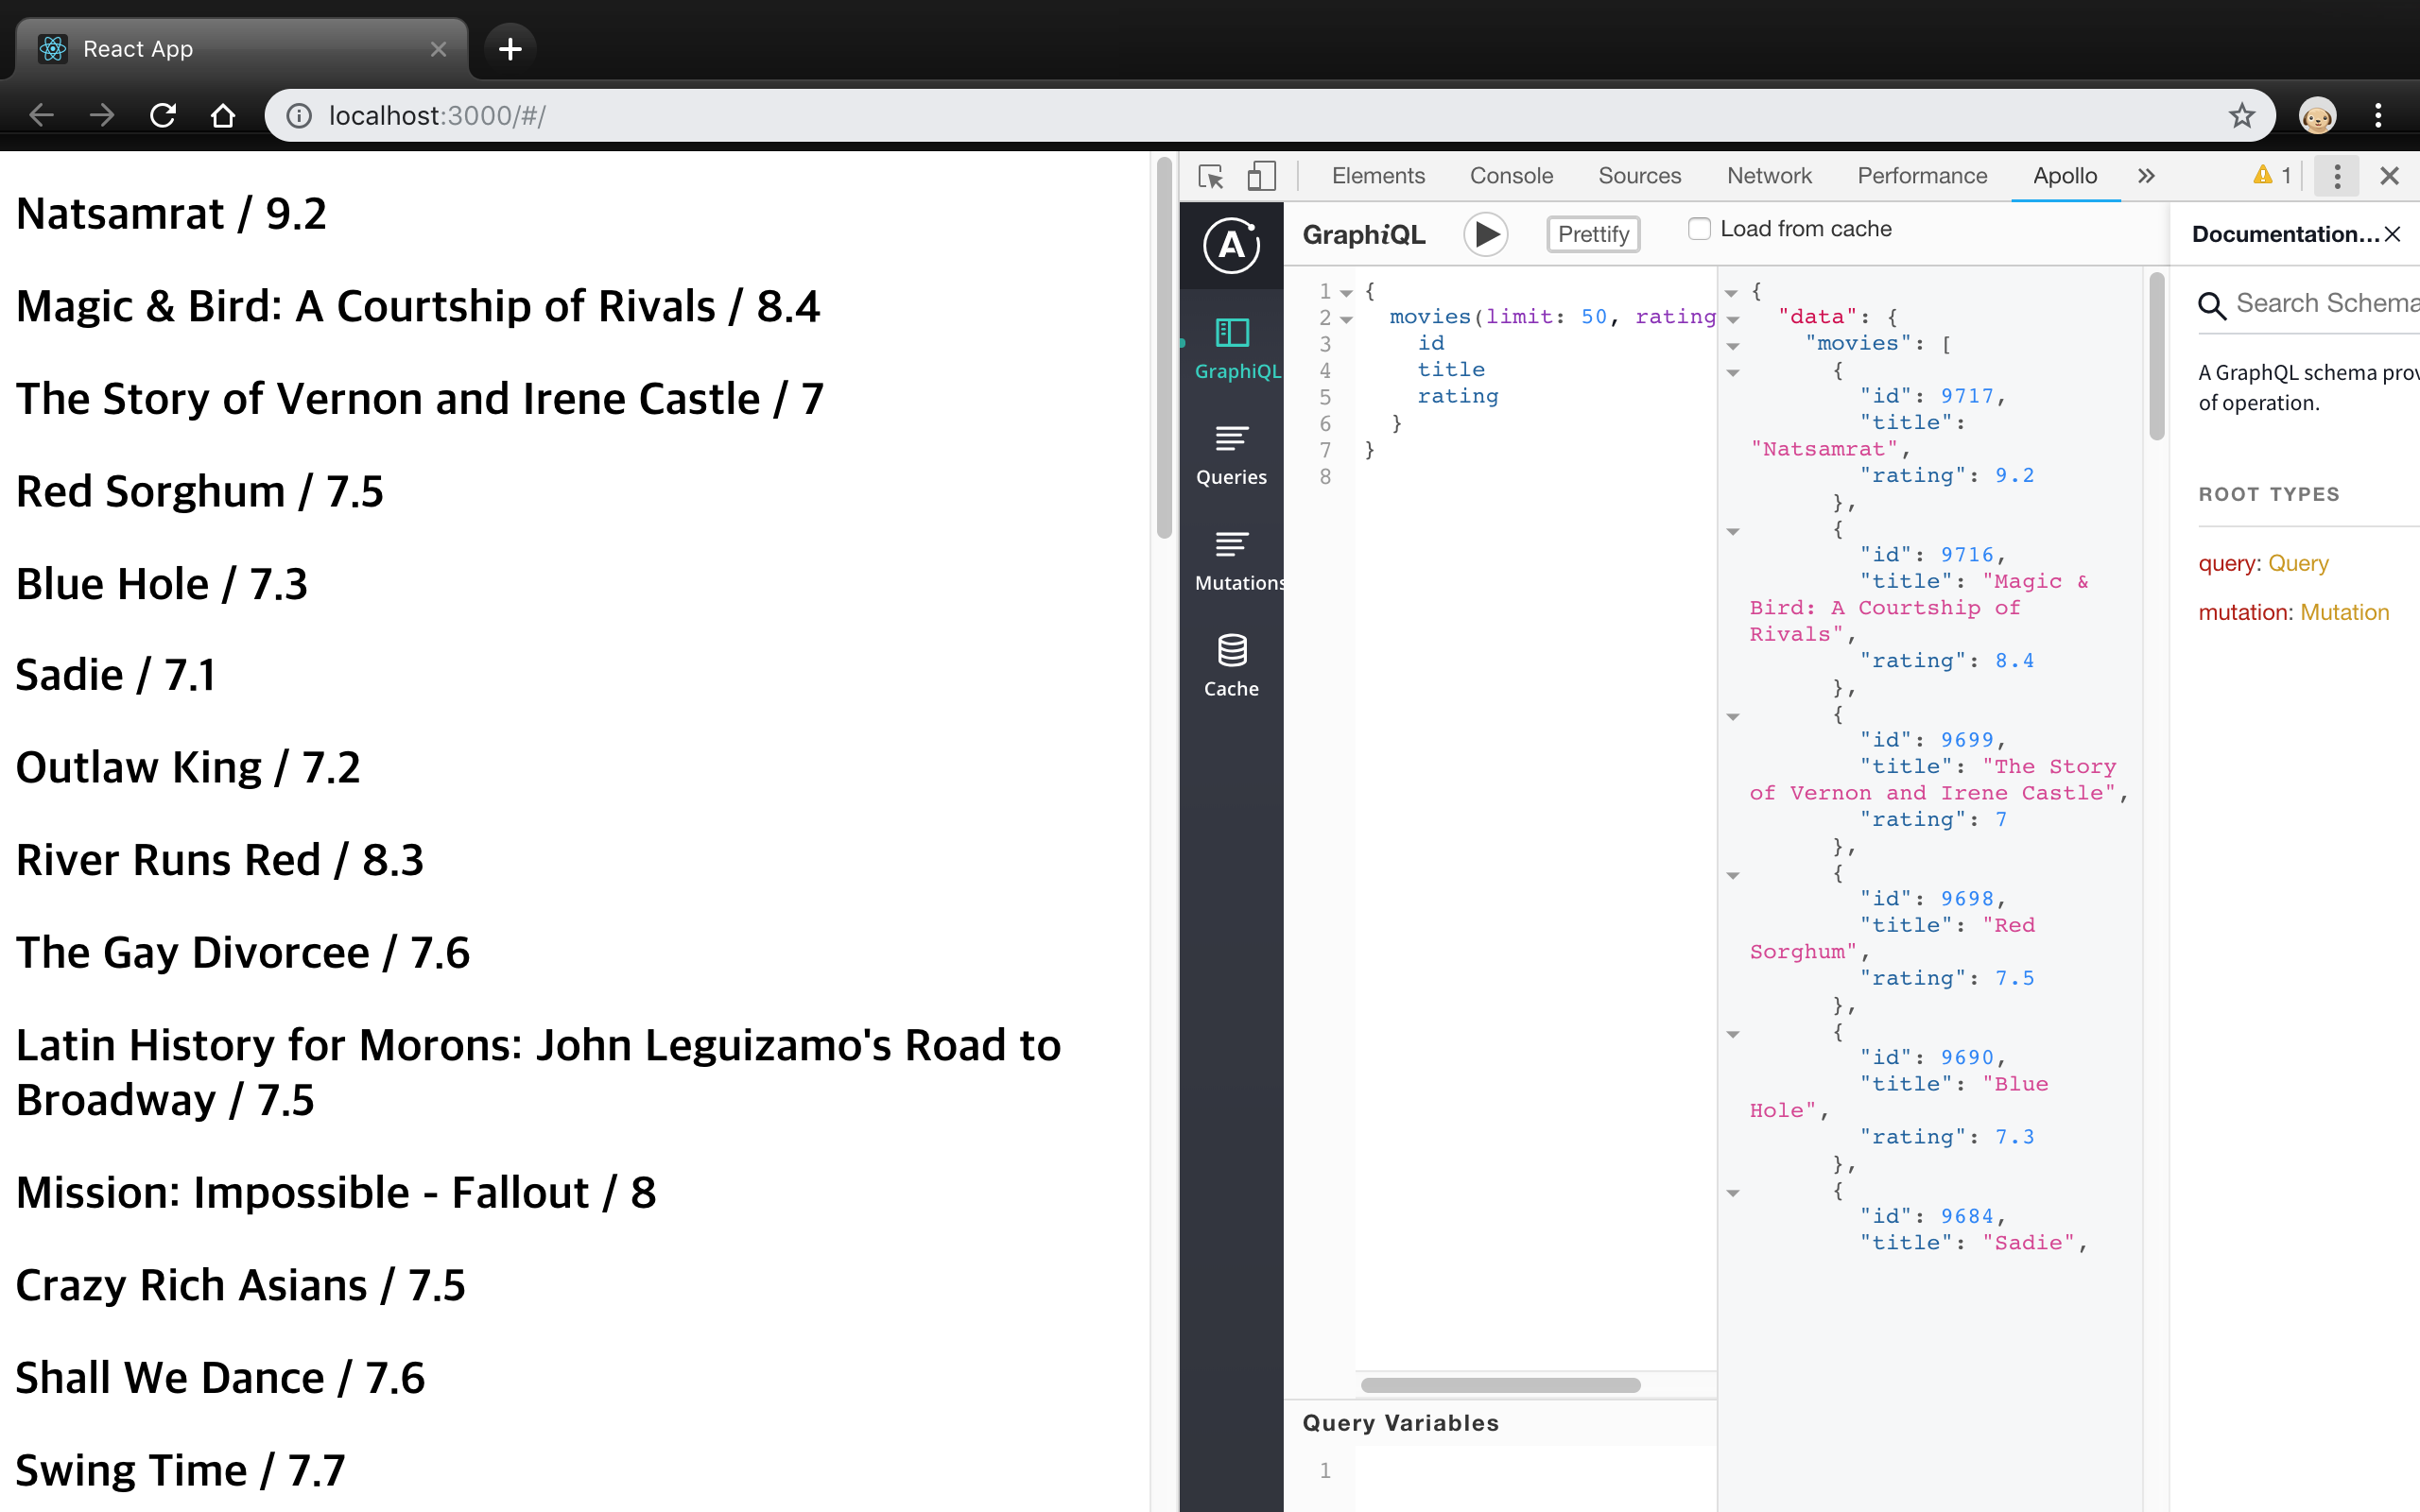
Task: Bookmark this page with star icon
Action: click(2241, 116)
